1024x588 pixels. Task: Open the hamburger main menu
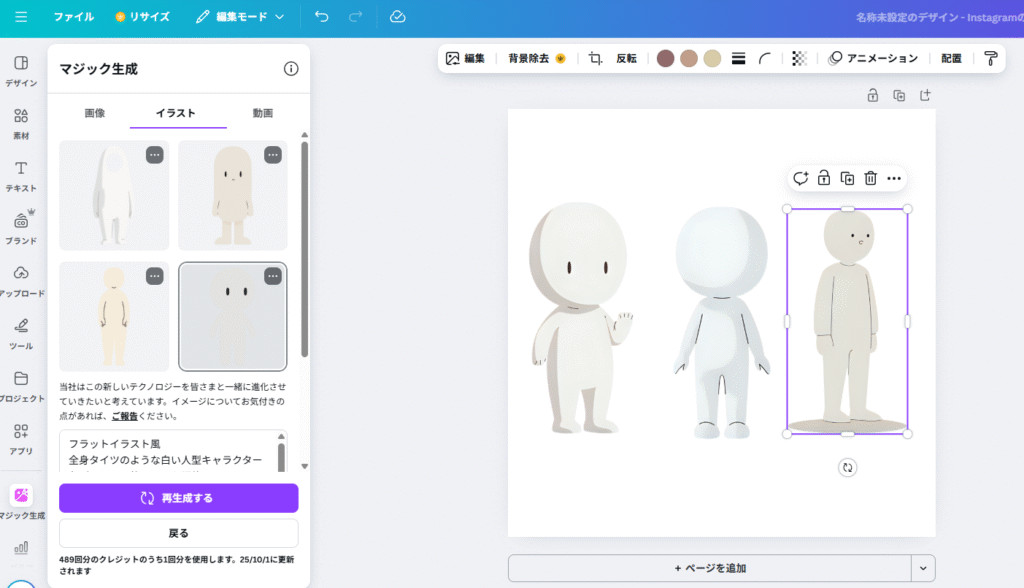(x=21, y=17)
